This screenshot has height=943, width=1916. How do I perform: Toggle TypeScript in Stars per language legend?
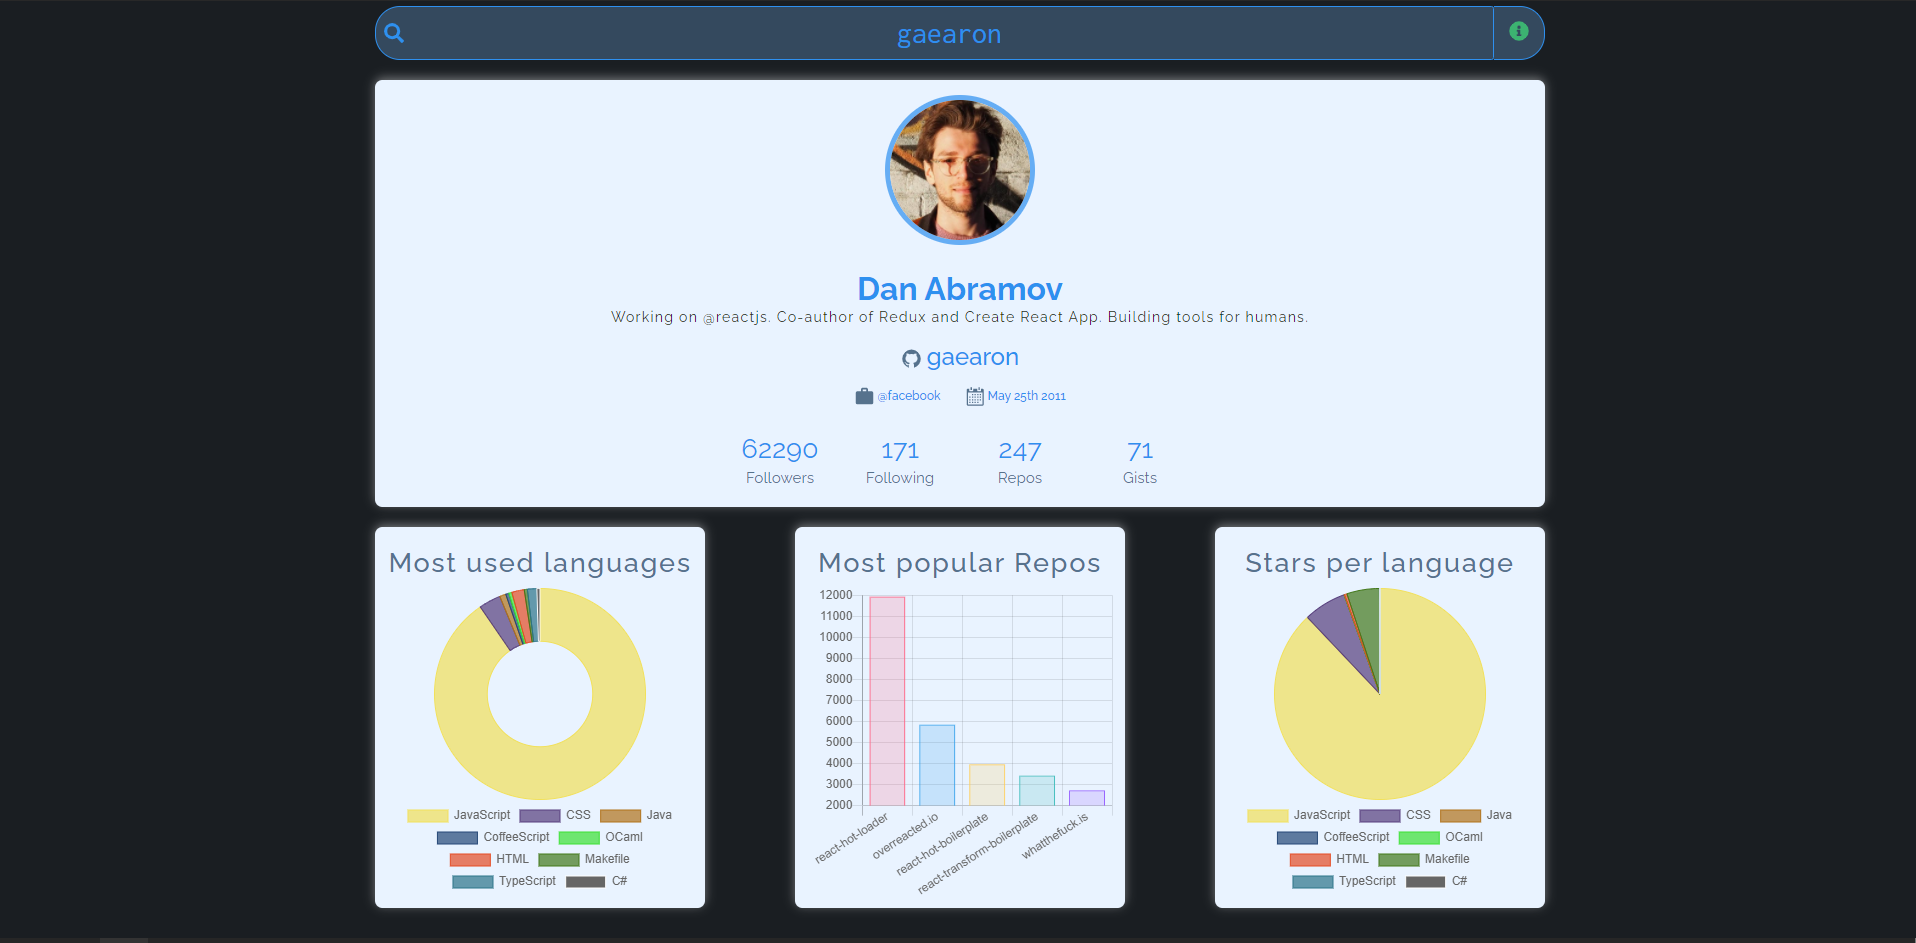[1344, 881]
